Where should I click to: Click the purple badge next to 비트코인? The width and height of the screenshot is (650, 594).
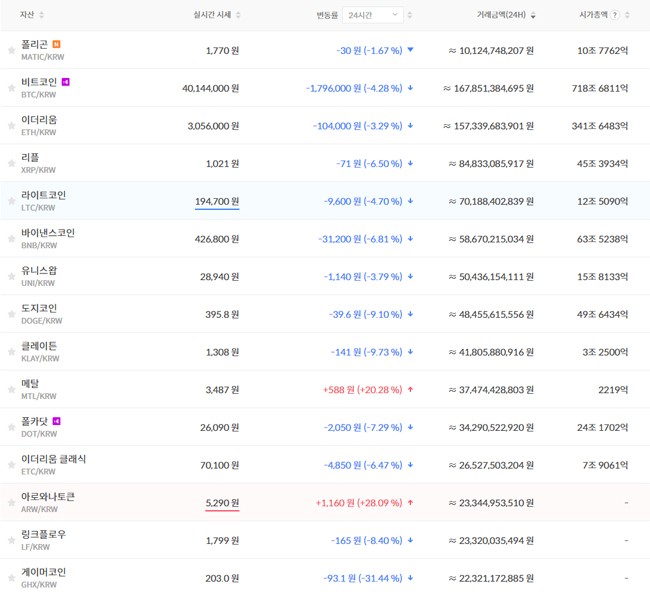[65, 82]
